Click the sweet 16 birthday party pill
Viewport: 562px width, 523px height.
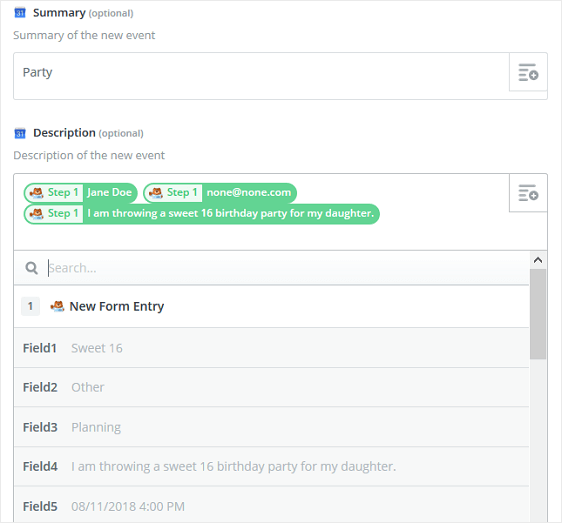(201, 214)
